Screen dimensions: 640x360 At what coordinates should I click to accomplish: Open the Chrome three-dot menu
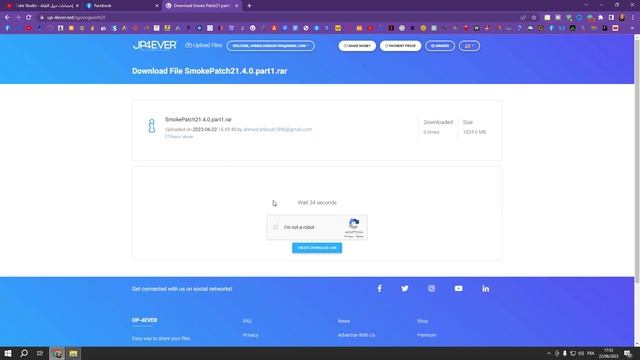point(633,18)
